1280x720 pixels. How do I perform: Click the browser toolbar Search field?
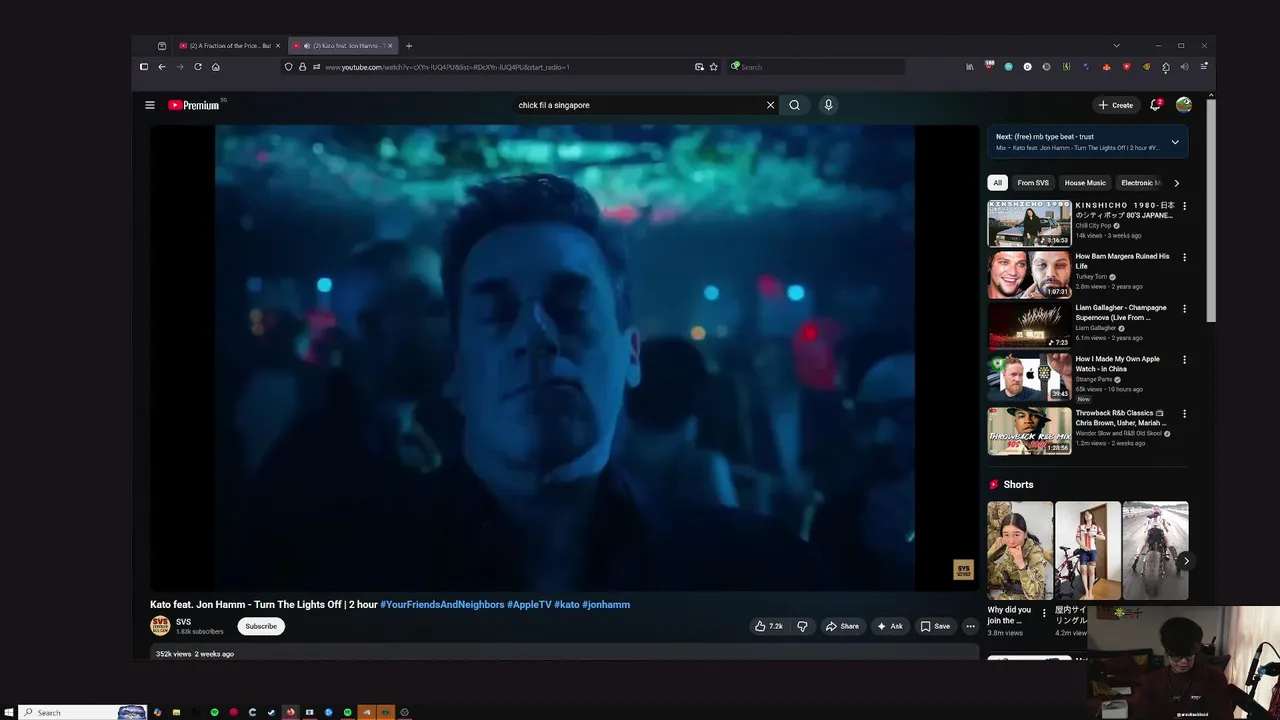(815, 67)
